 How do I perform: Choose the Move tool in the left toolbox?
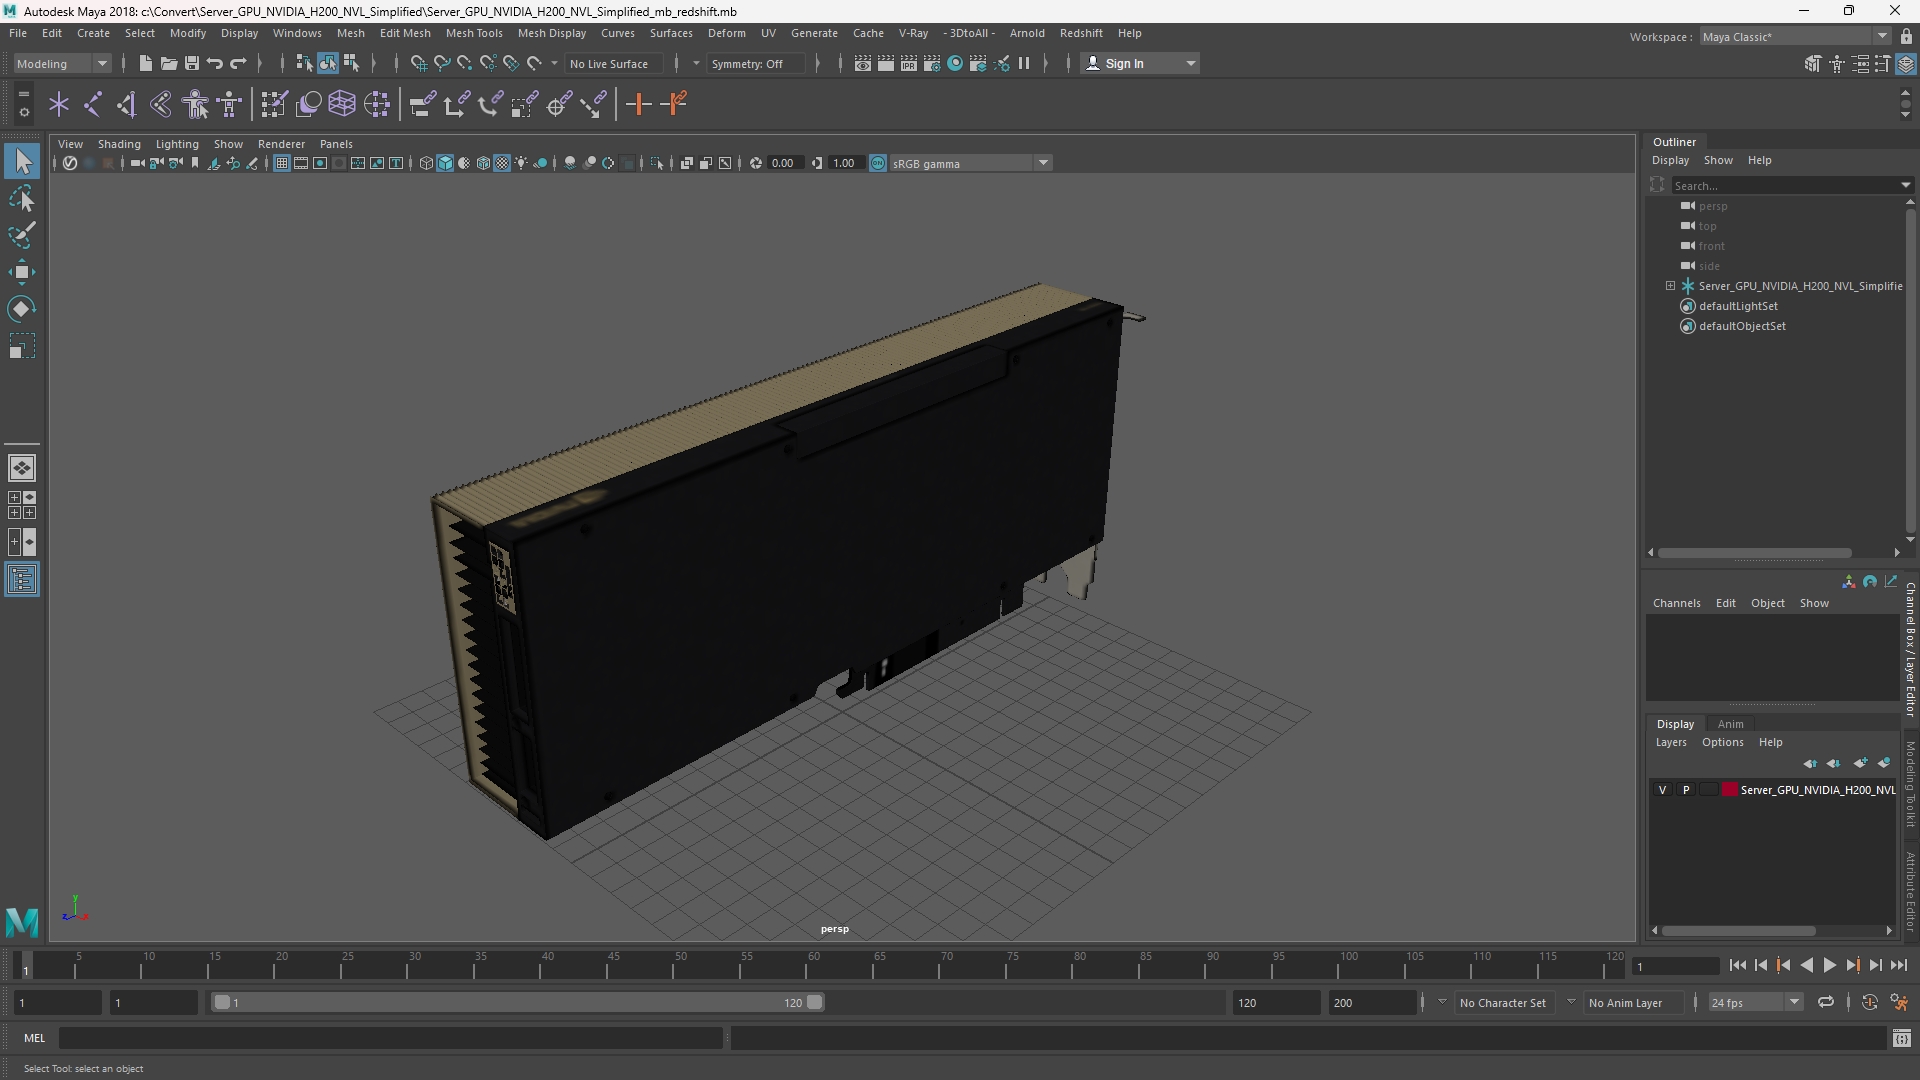tap(22, 272)
